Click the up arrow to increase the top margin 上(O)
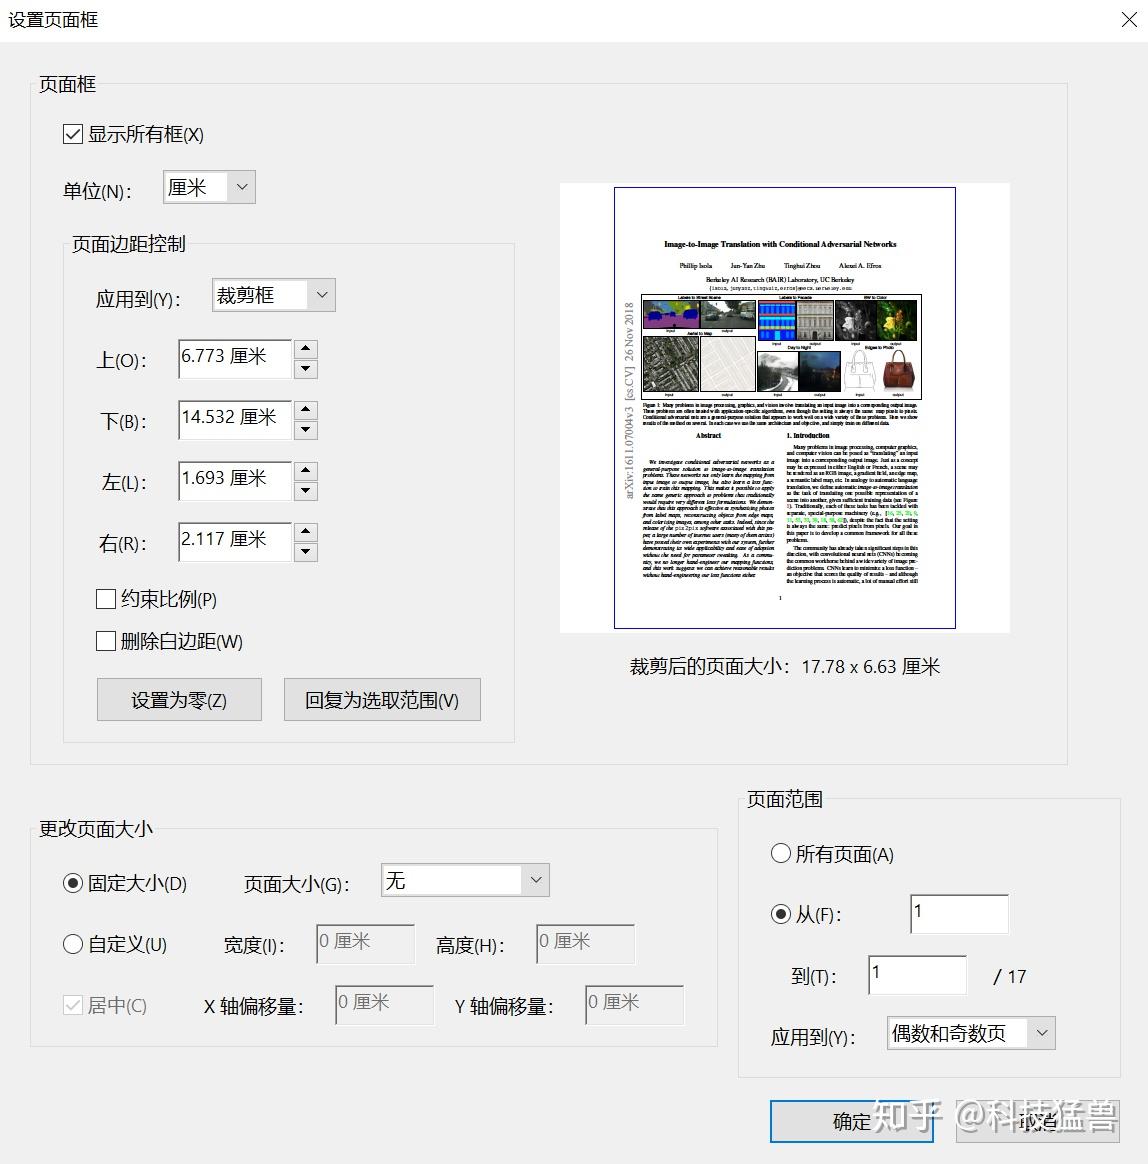This screenshot has width=1148, height=1164. [305, 348]
